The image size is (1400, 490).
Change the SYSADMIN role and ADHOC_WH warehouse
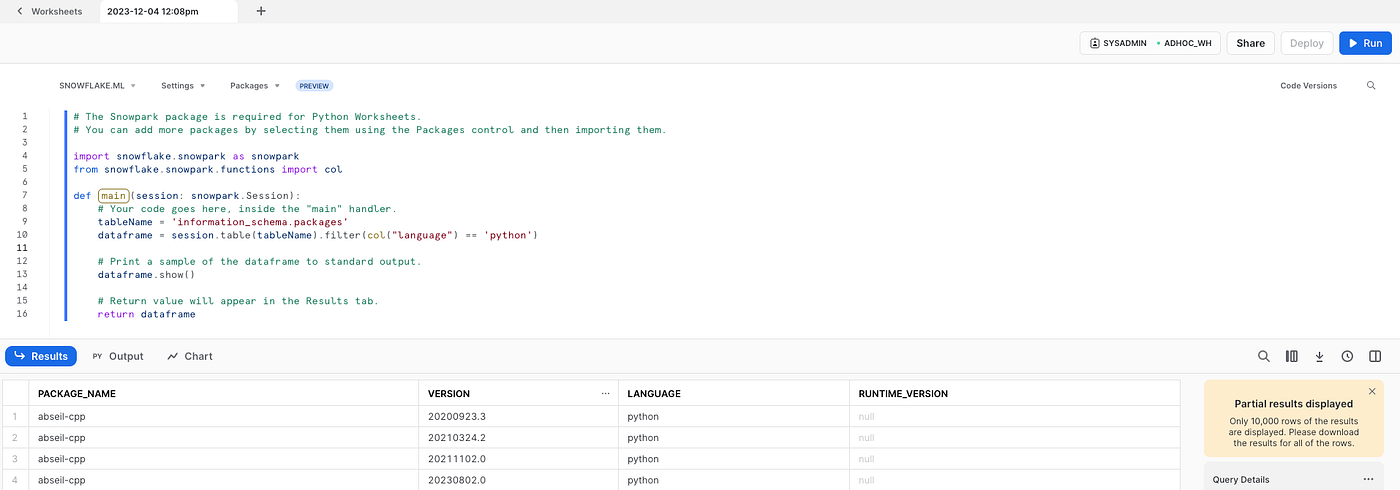pos(1150,43)
